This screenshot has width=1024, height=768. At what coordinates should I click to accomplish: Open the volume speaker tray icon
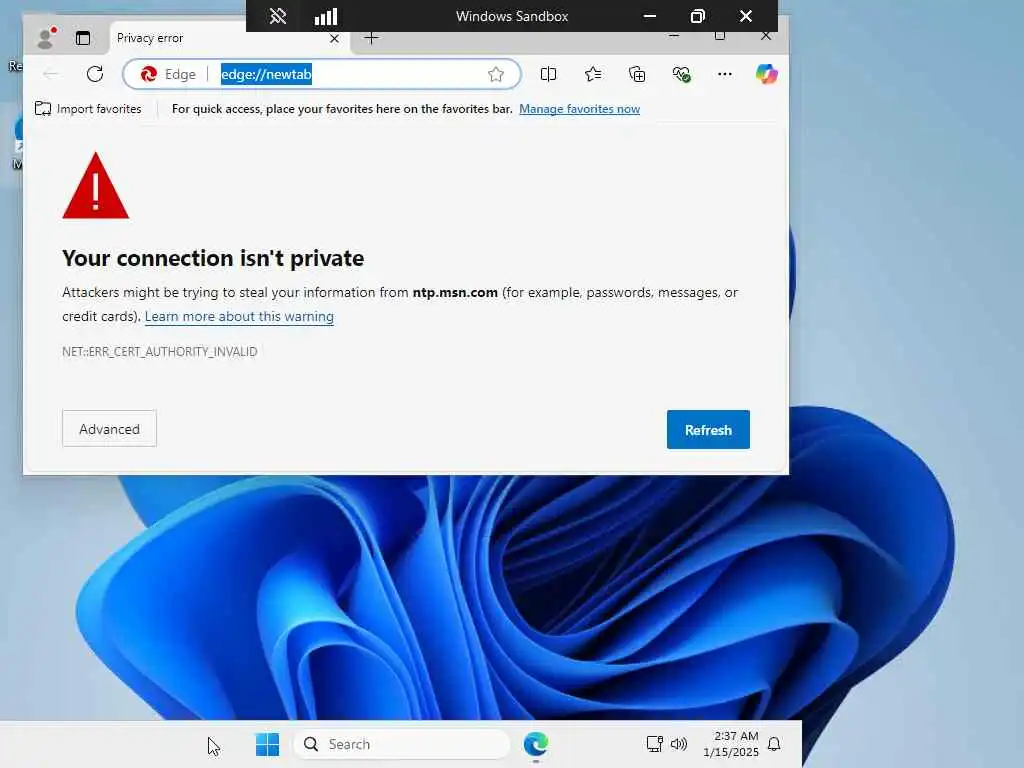679,744
